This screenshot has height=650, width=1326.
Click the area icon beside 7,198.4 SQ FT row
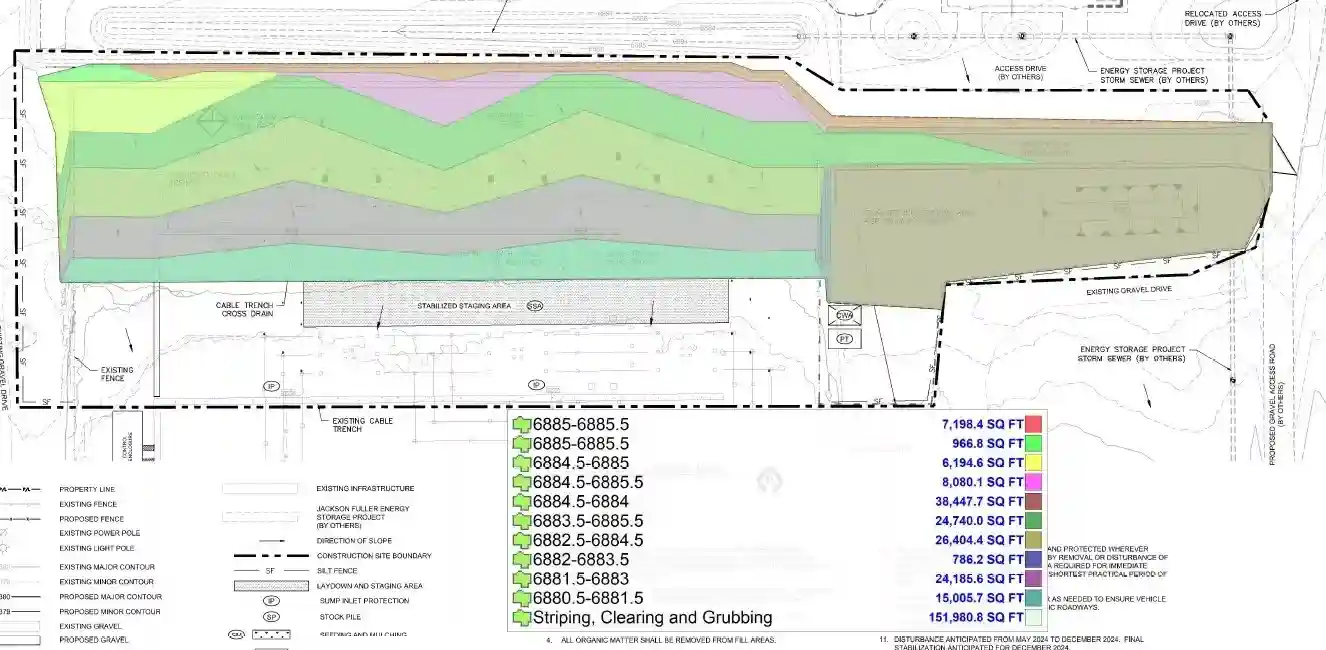tap(522, 424)
